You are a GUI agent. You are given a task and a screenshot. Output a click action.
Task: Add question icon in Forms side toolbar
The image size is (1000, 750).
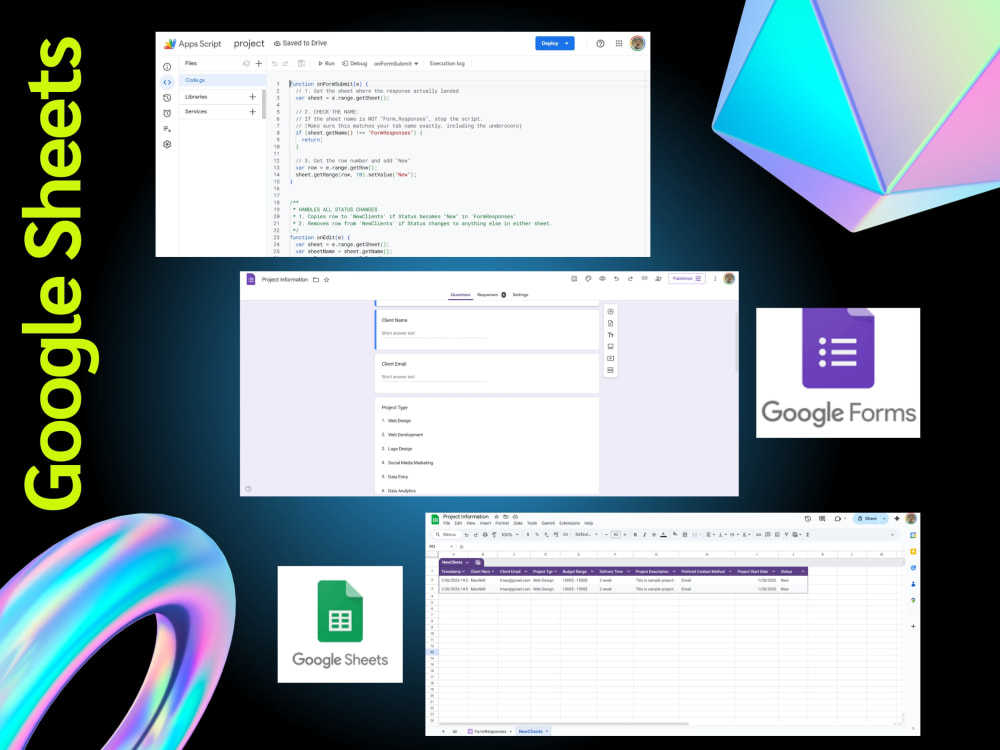click(610, 312)
